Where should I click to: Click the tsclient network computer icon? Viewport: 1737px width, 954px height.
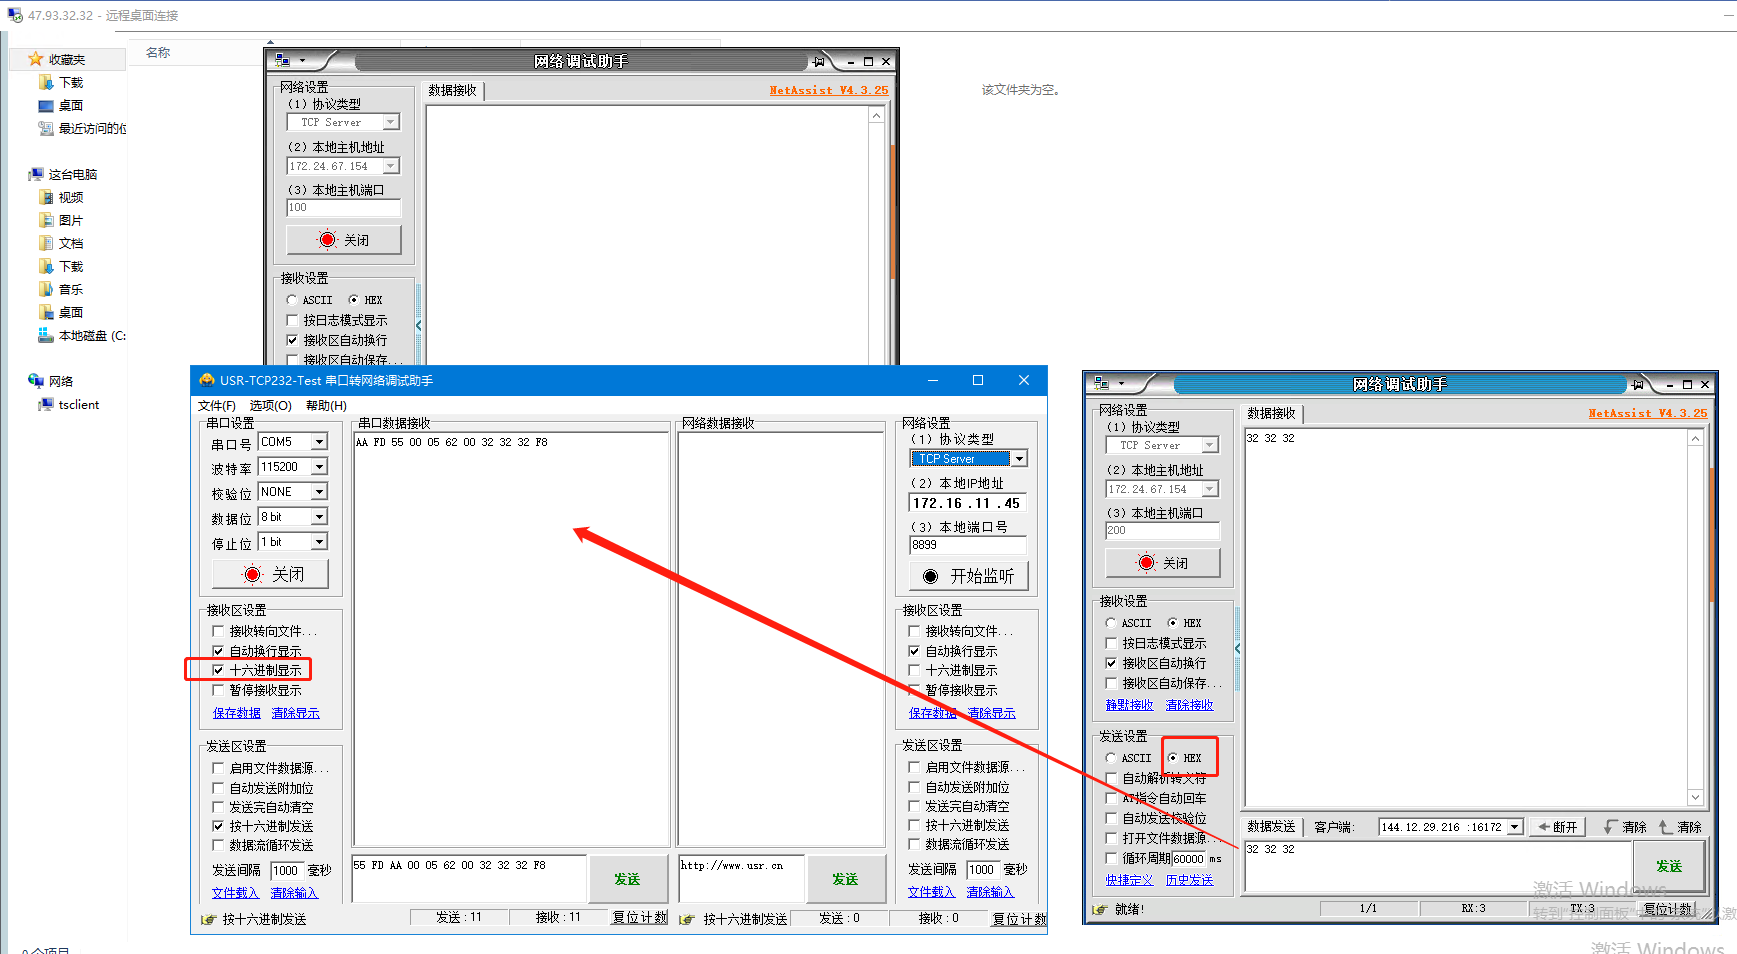pos(45,405)
